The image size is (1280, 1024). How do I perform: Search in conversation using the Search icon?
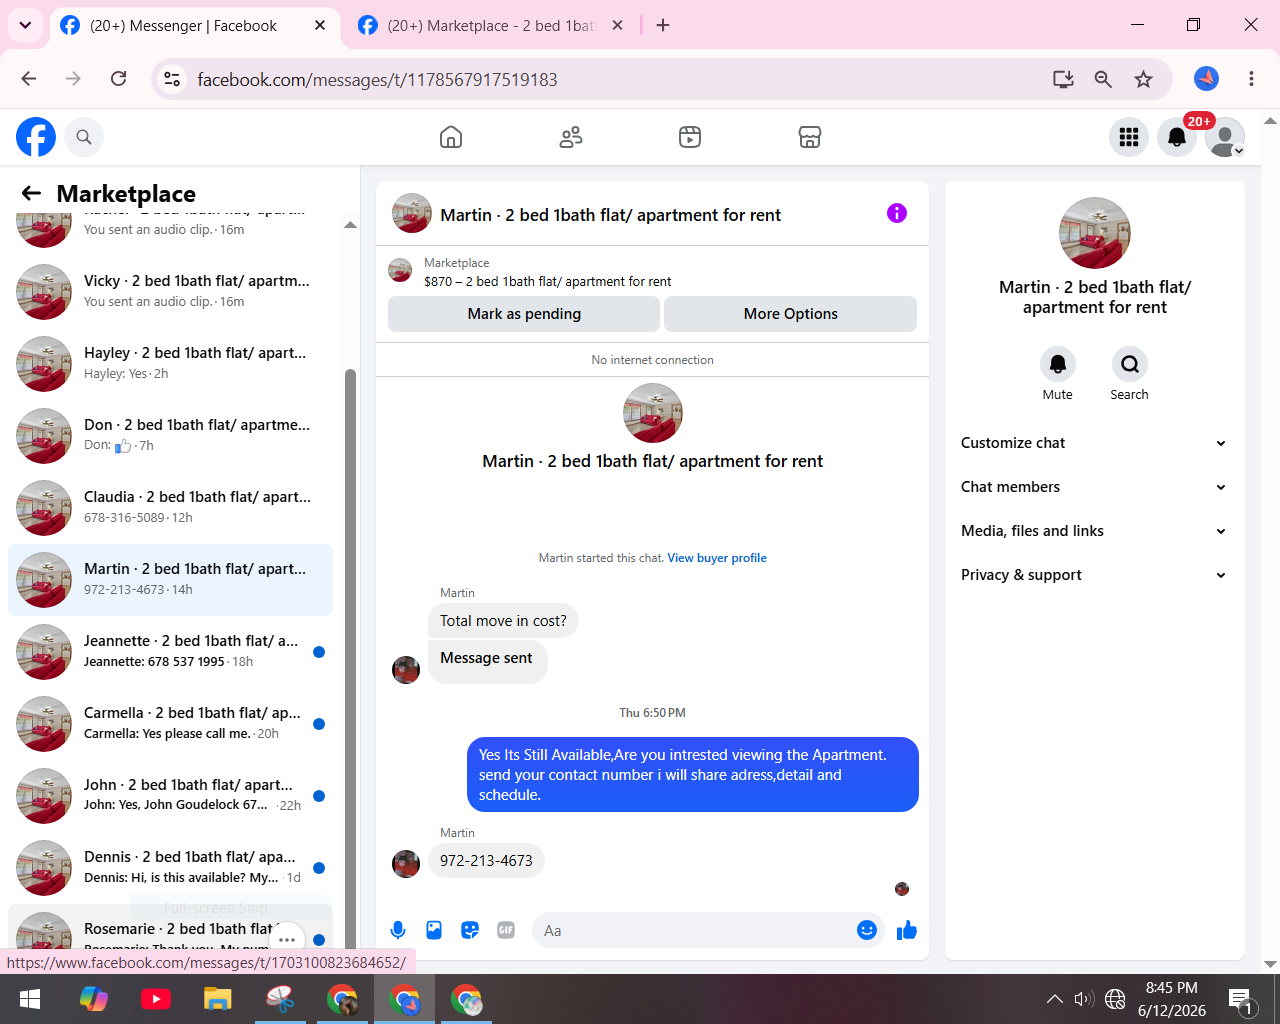1130,364
